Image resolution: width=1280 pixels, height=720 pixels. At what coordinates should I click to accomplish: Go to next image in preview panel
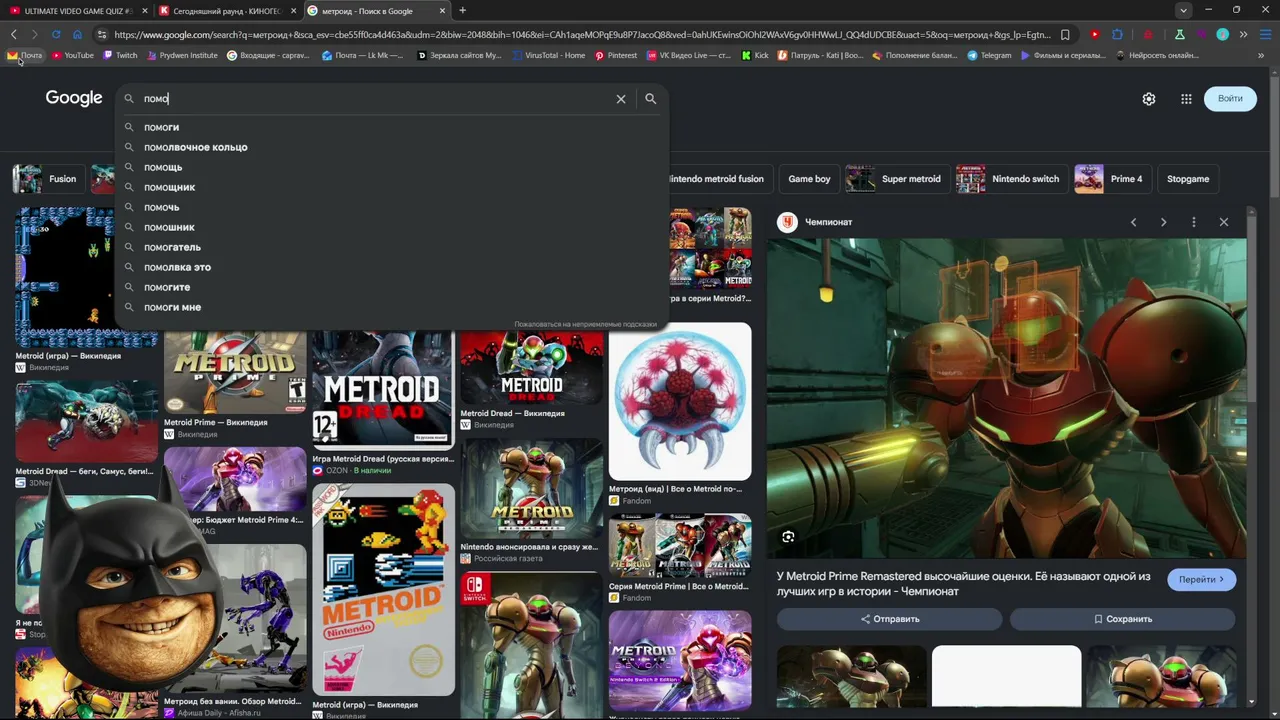coord(1163,222)
